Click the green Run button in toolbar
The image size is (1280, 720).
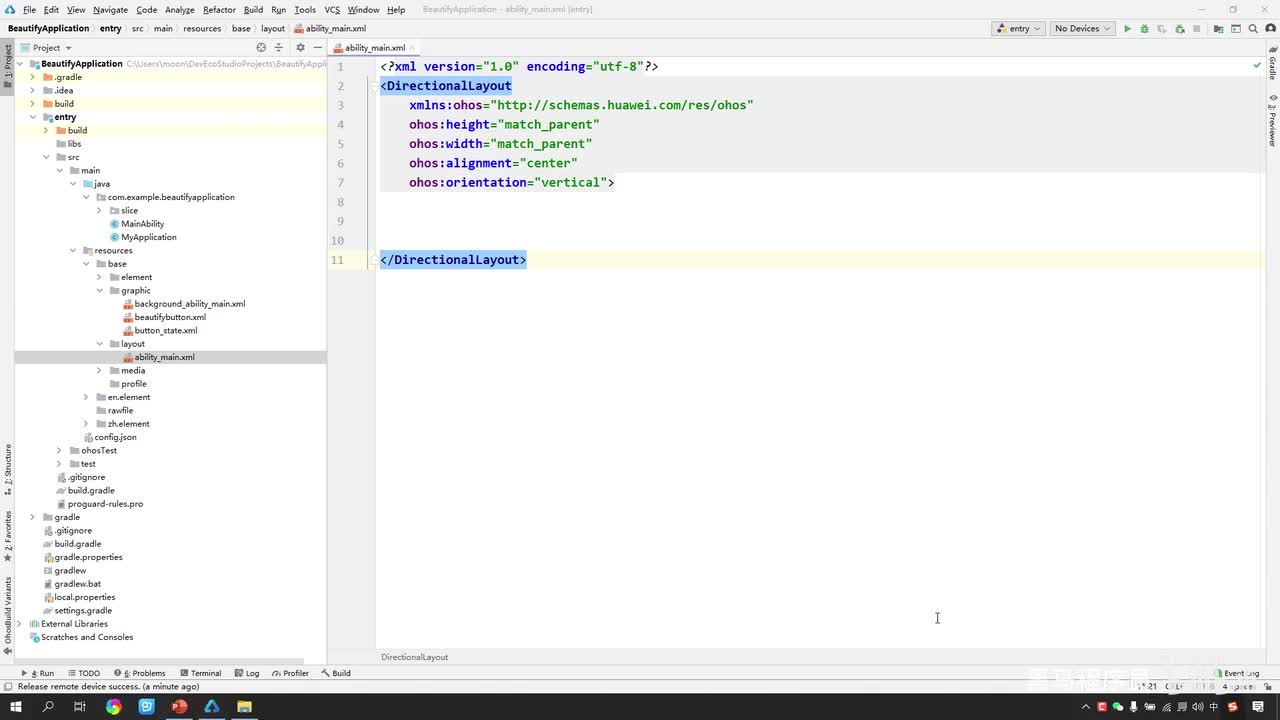pos(1127,29)
